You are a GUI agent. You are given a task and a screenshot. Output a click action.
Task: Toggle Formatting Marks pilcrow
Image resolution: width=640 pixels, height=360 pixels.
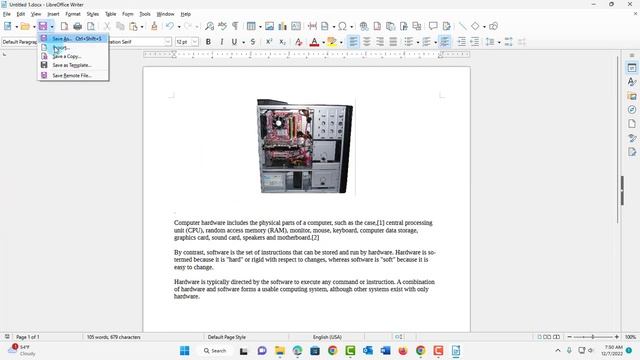[236, 26]
